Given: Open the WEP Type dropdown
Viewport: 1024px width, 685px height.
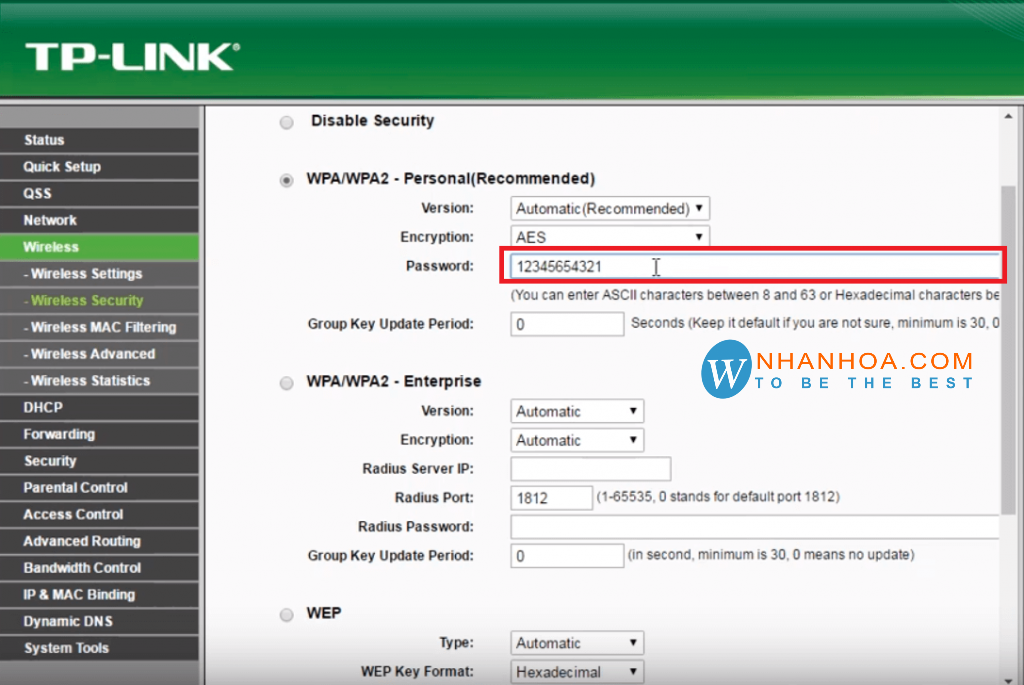Looking at the screenshot, I should [x=576, y=642].
